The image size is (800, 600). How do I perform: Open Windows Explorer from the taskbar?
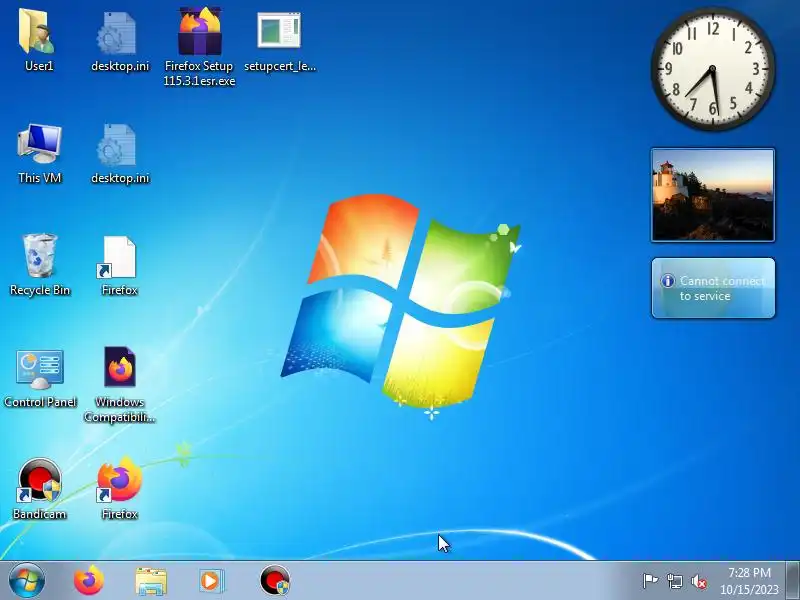pos(151,581)
